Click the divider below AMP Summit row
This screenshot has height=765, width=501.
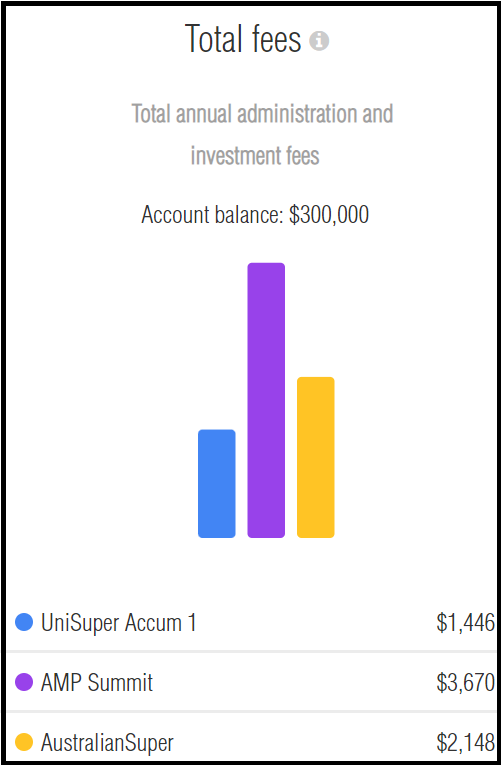coord(251,711)
